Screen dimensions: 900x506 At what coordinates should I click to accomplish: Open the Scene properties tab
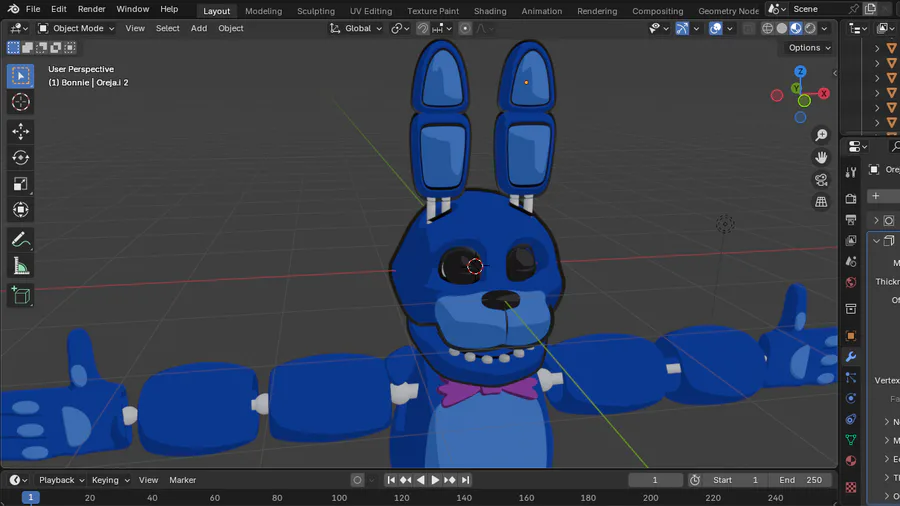tap(851, 262)
